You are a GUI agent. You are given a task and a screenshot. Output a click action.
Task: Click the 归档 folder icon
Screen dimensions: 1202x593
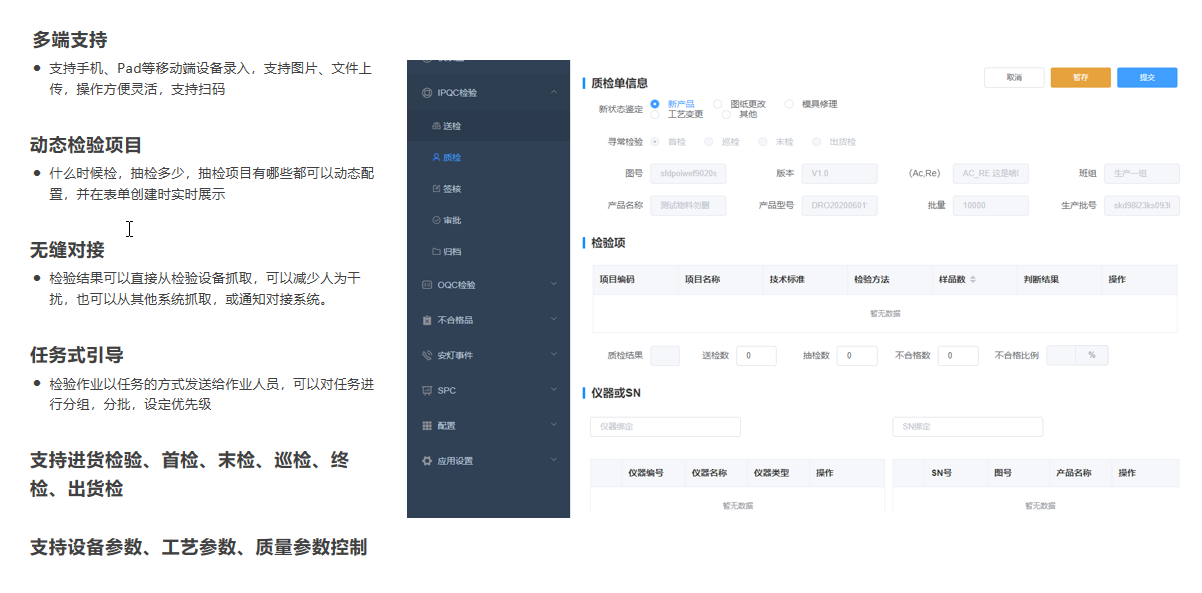(436, 251)
